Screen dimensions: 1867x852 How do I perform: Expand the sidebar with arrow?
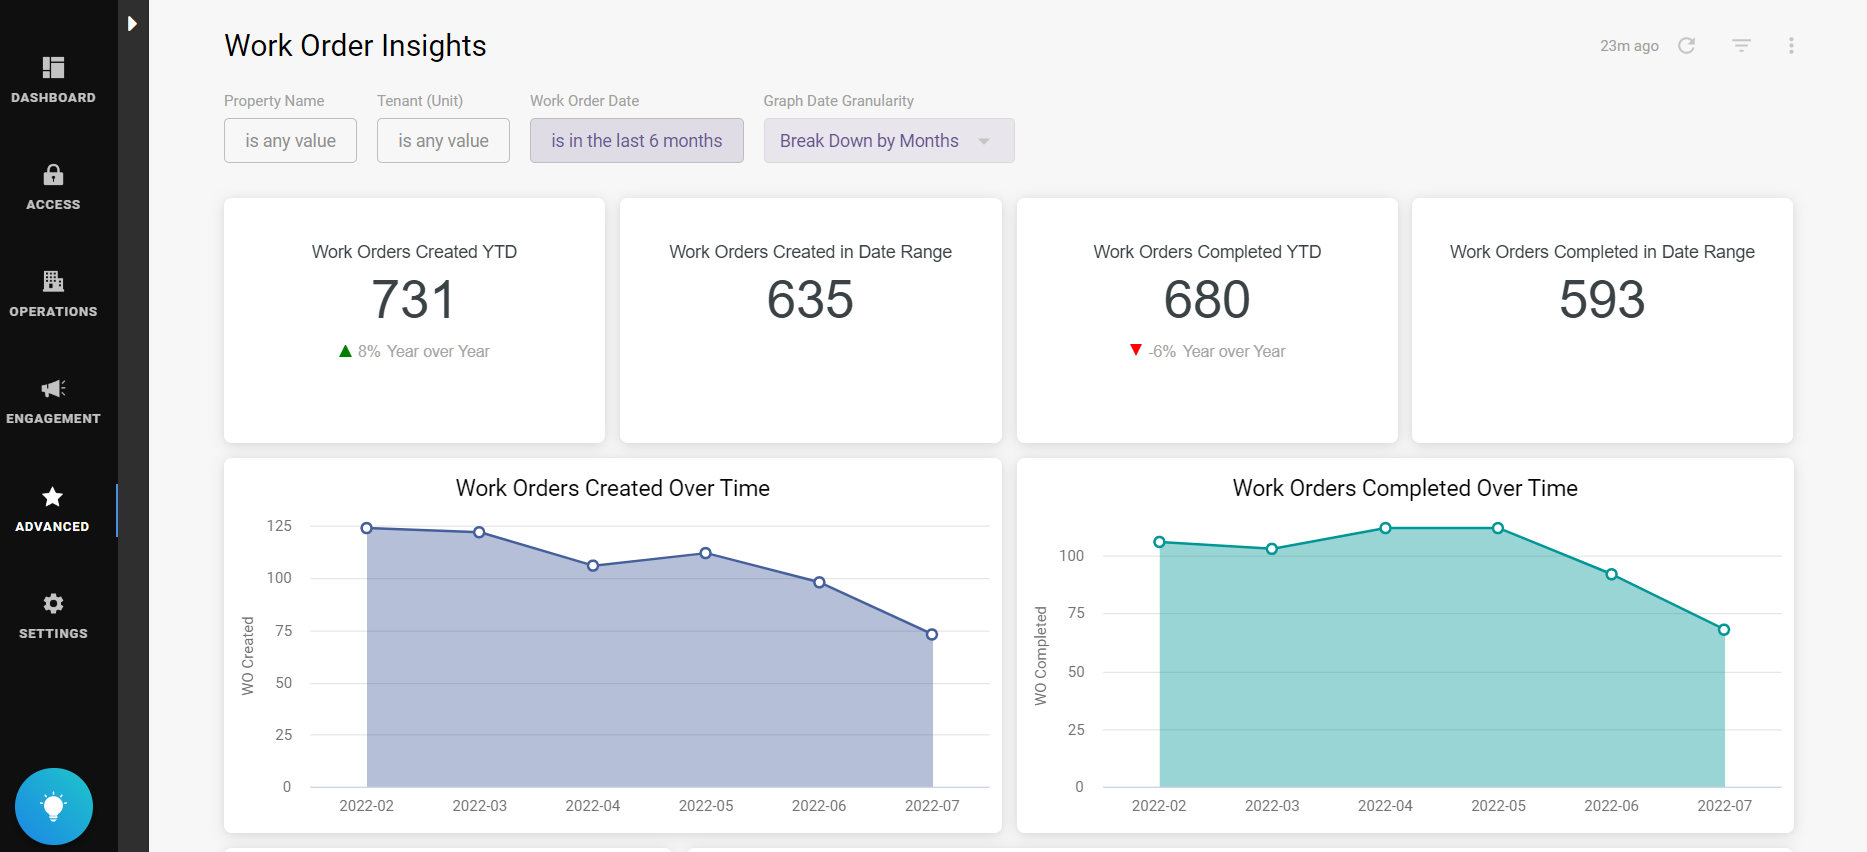pyautogui.click(x=132, y=23)
